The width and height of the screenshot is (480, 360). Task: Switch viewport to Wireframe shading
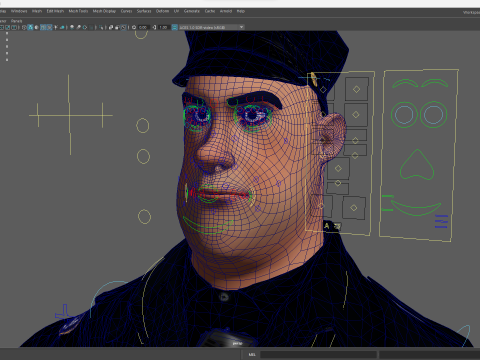pos(24,27)
